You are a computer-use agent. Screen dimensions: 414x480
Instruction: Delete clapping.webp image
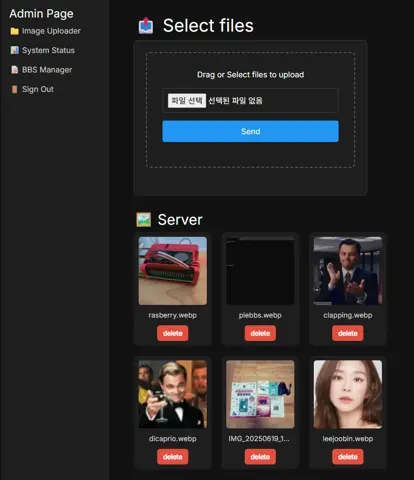pyautogui.click(x=348, y=333)
